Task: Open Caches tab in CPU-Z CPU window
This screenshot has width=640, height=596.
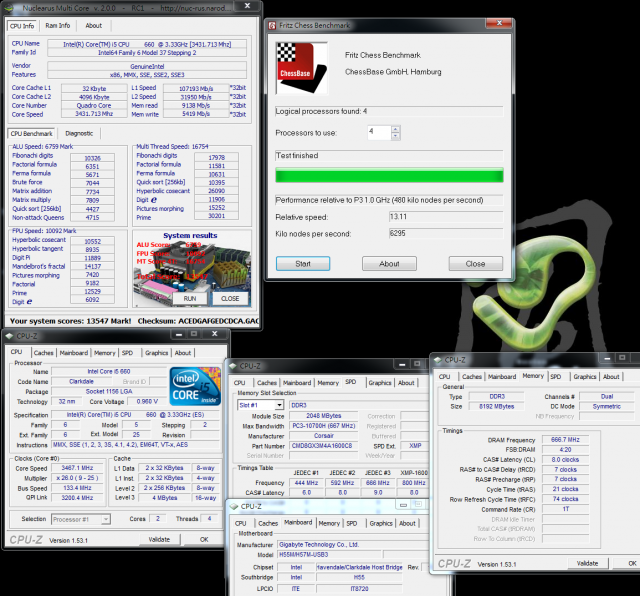Action: (43, 353)
